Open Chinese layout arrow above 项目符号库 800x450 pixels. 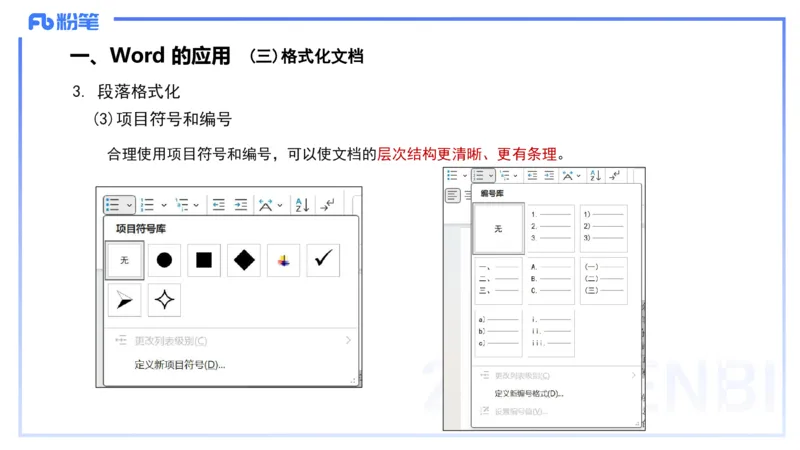click(x=280, y=205)
